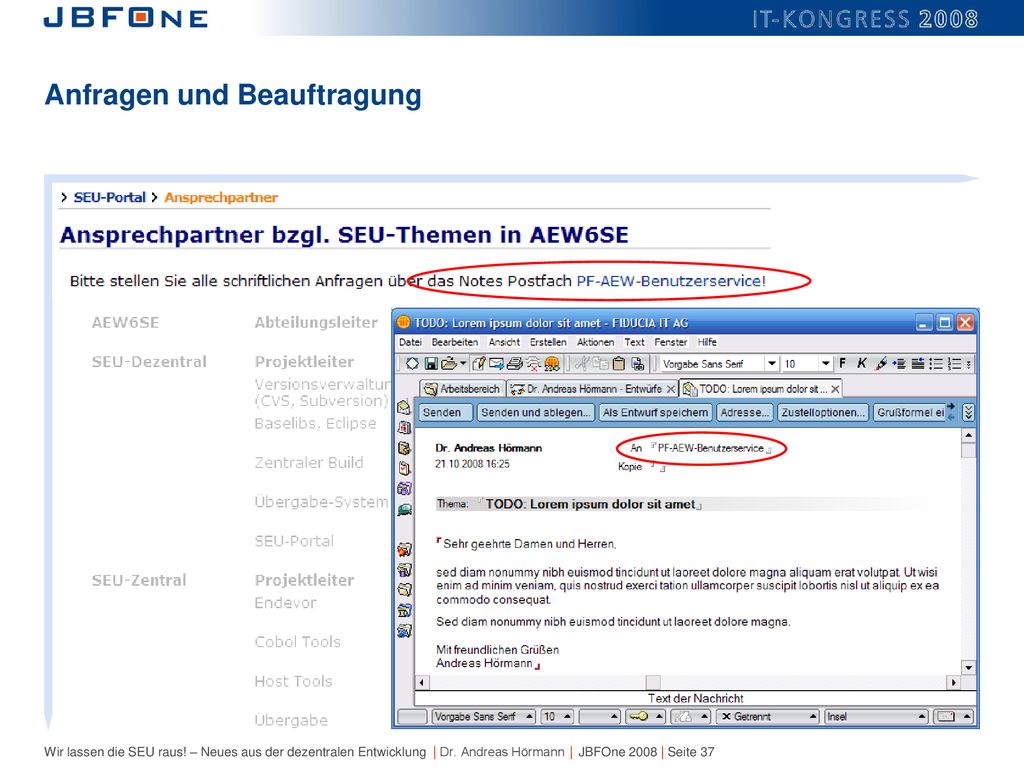Screen dimensions: 1024x768
Task: Click into the Thema subject field
Action: click(591, 504)
